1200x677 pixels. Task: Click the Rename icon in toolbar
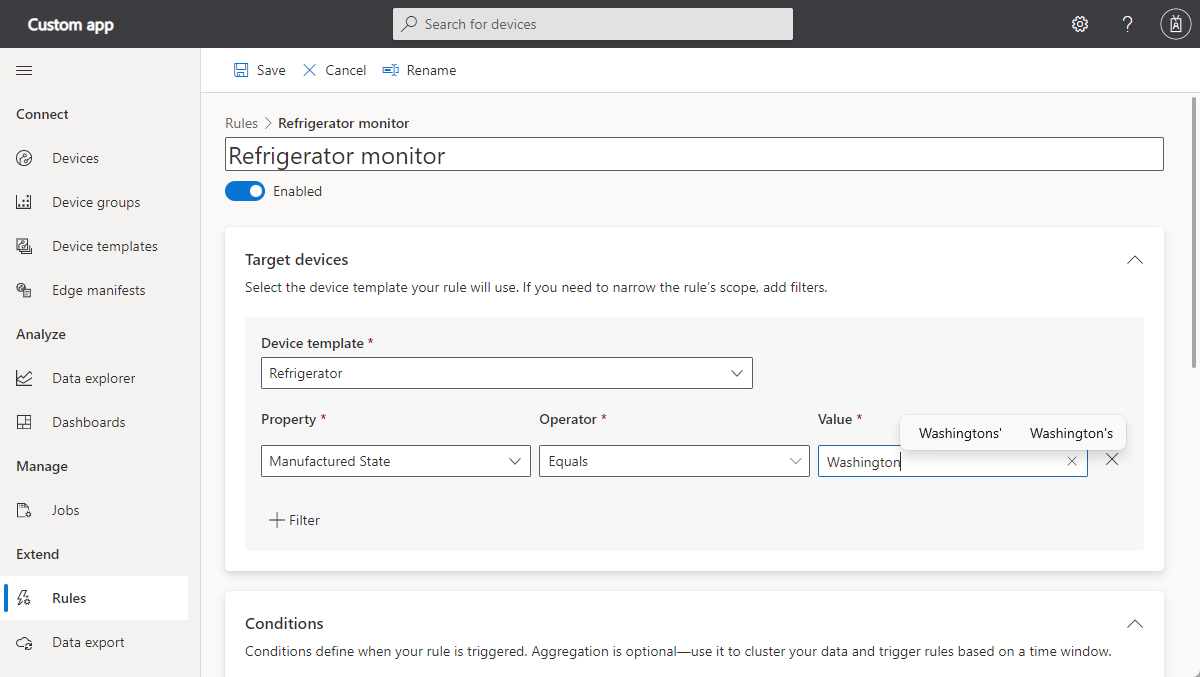[x=391, y=70]
